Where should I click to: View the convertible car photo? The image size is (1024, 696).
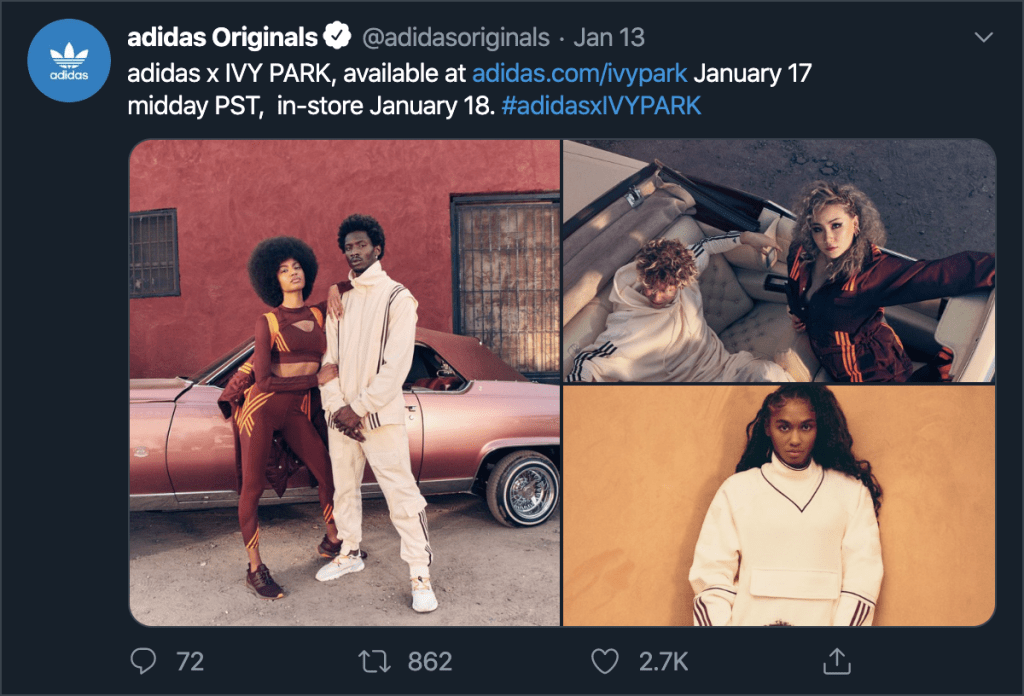pos(780,261)
